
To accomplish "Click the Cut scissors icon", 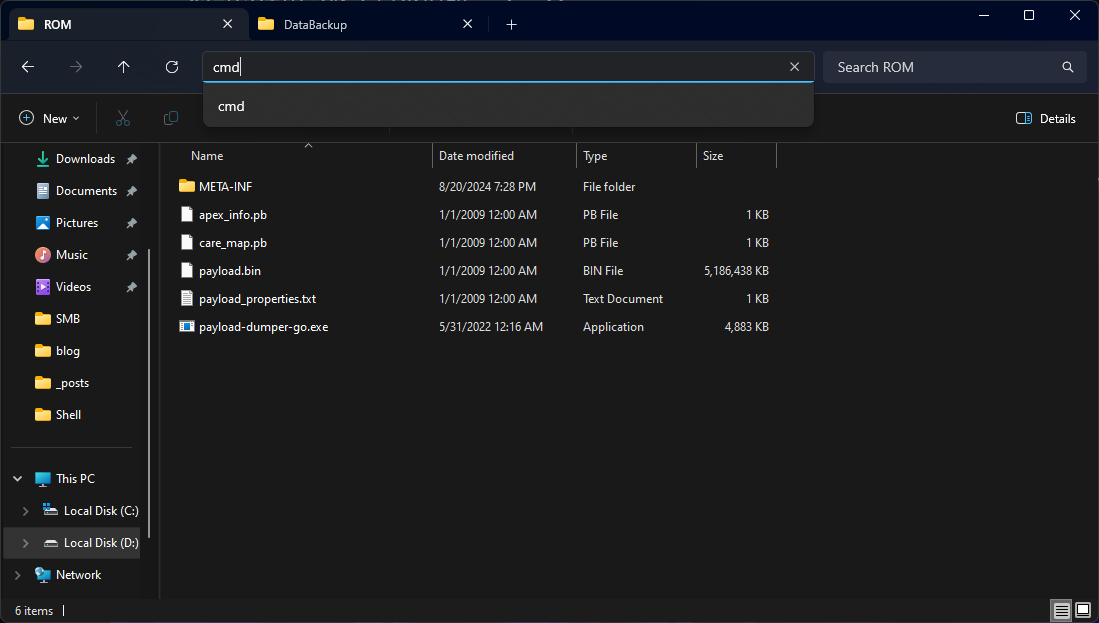I will [123, 118].
